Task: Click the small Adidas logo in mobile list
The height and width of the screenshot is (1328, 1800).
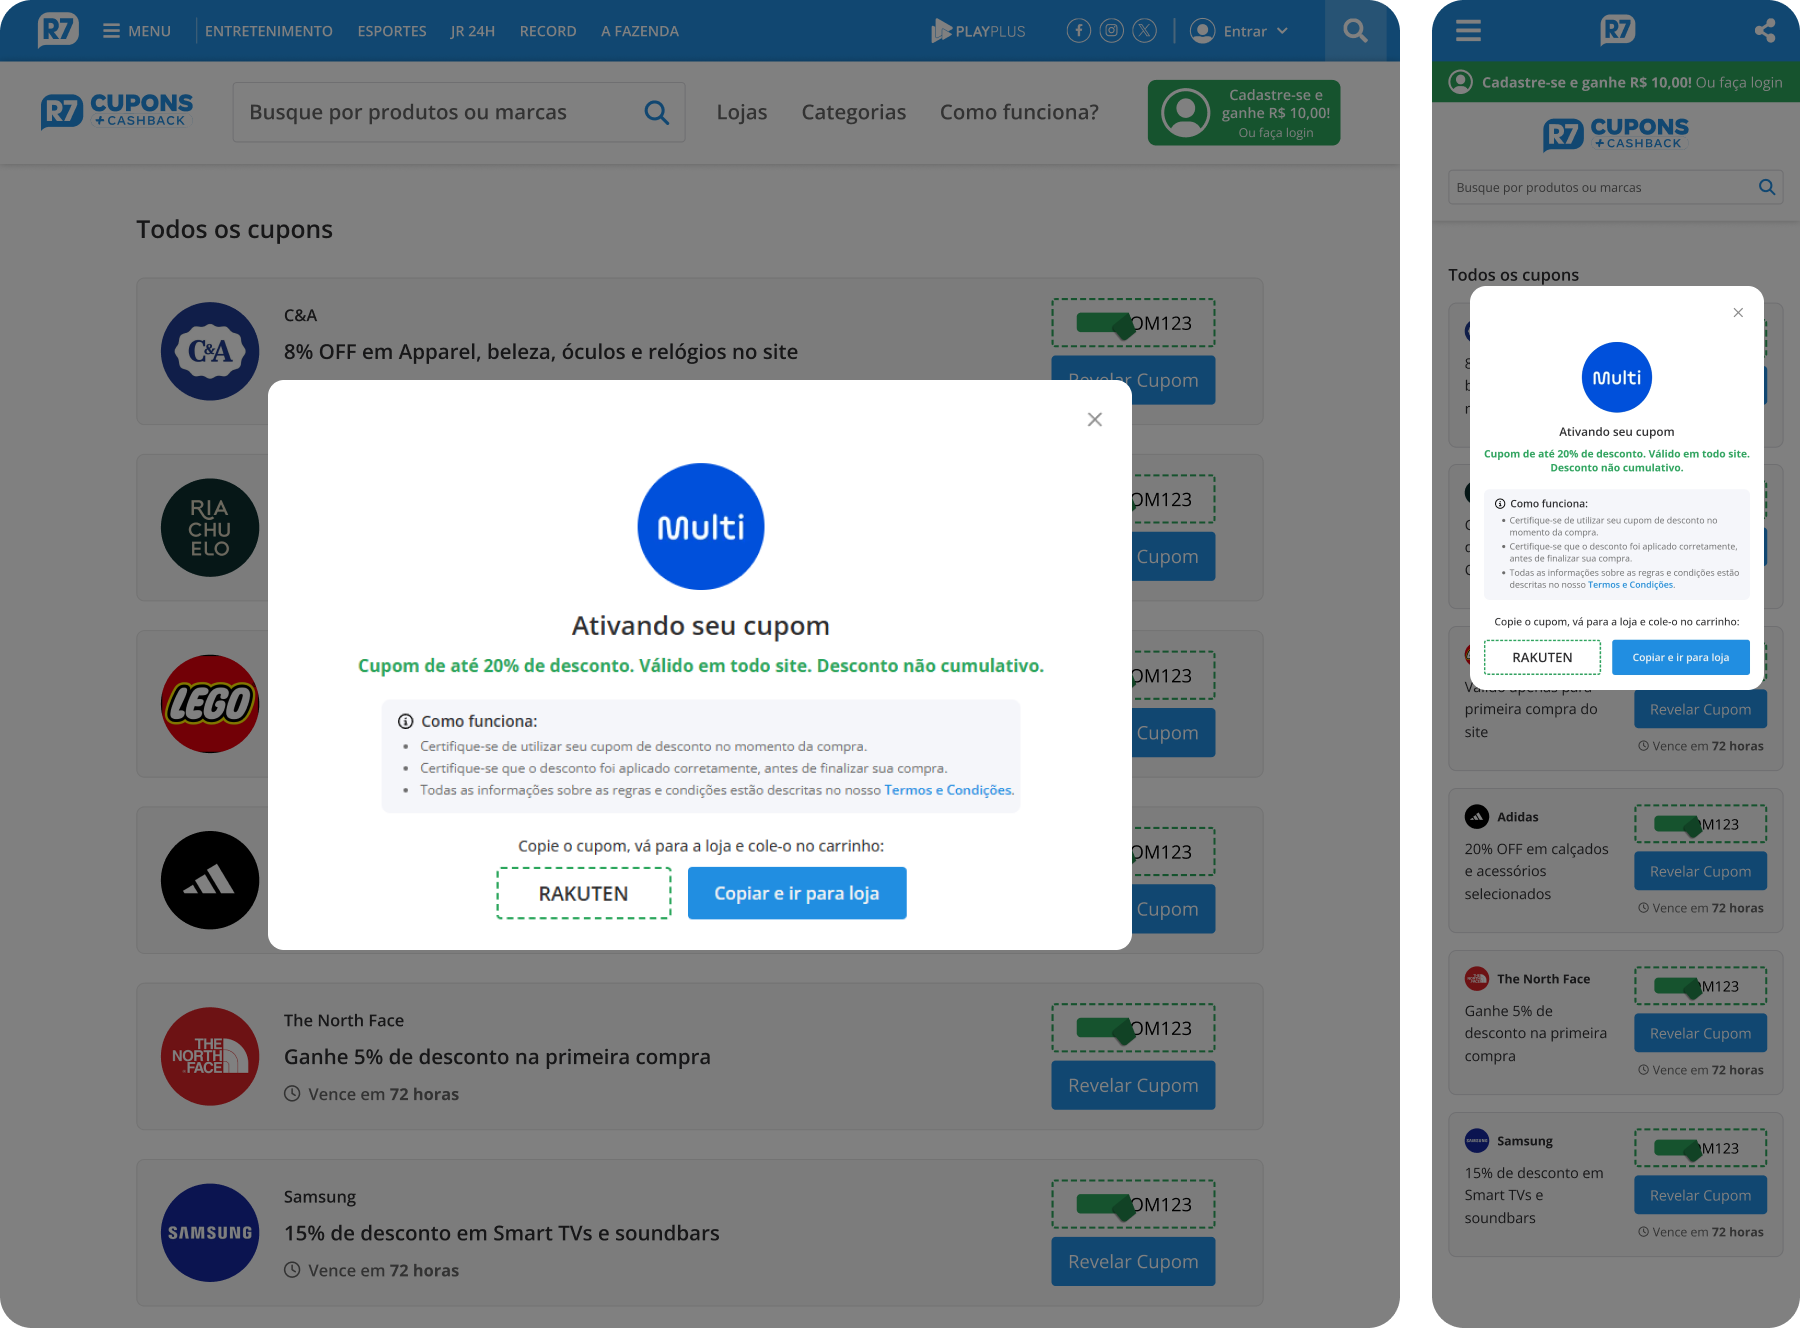Action: (1477, 817)
